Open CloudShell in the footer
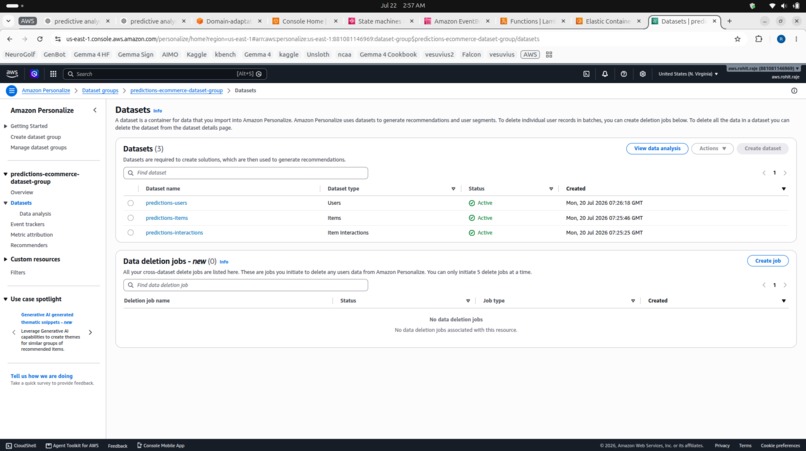Screen dimensions: 806x451 [21, 445]
